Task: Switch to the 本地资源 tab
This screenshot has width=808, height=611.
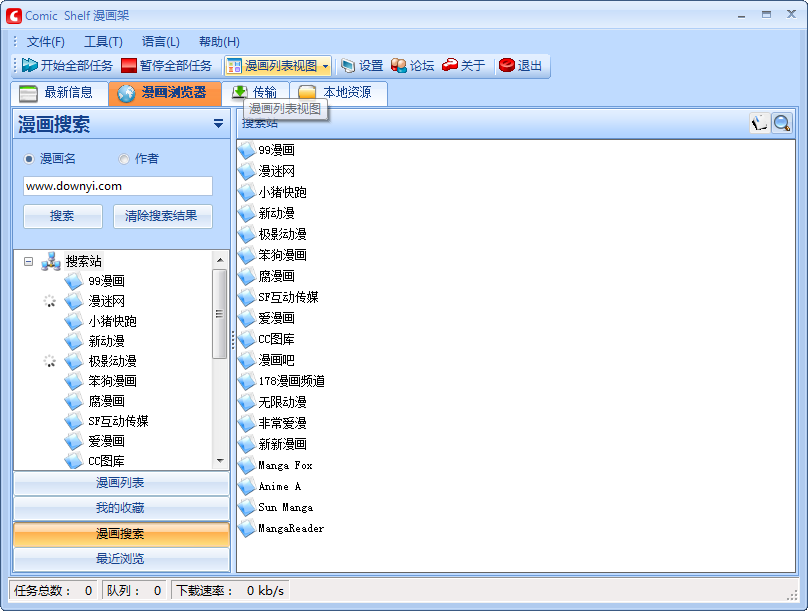Action: click(339, 93)
